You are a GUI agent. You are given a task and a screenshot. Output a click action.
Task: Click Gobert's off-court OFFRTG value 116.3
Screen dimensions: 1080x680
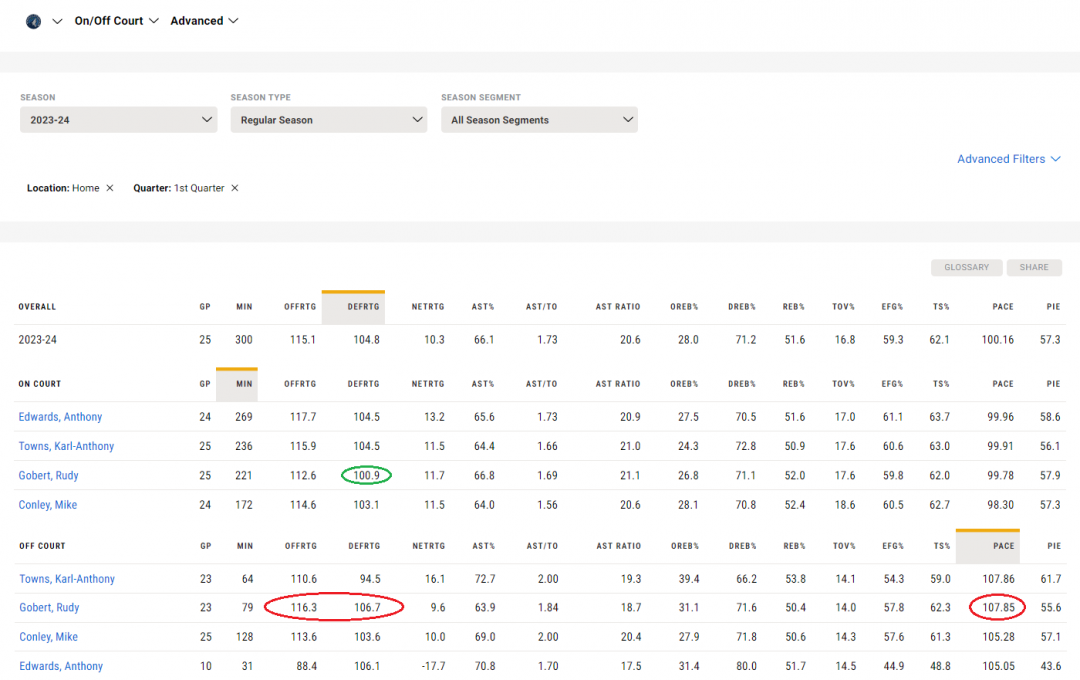coord(304,608)
